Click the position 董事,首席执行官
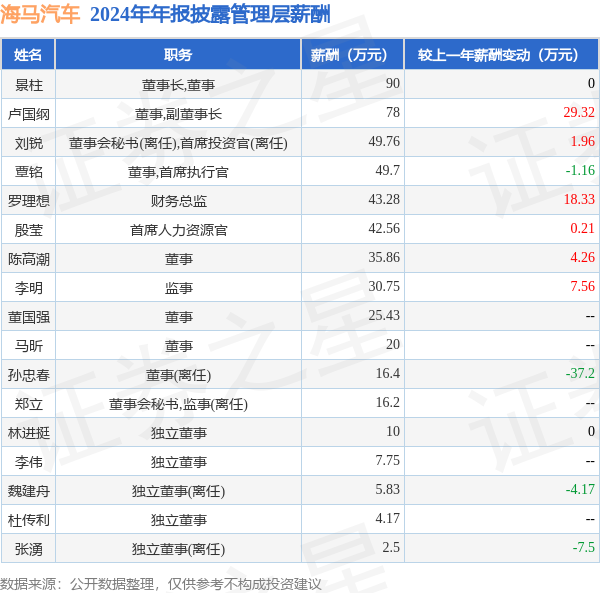600x593 pixels. coord(178,172)
